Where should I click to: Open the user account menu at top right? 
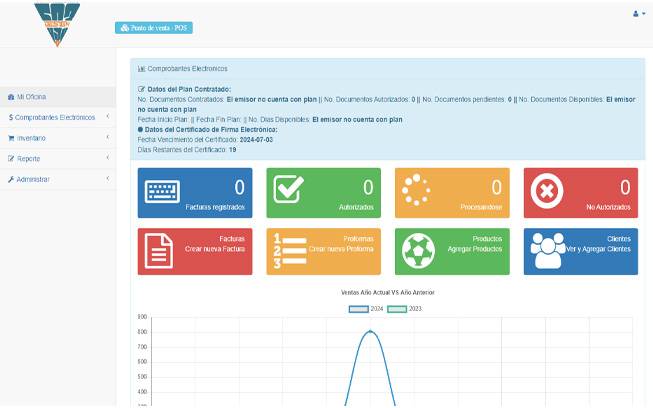(638, 14)
